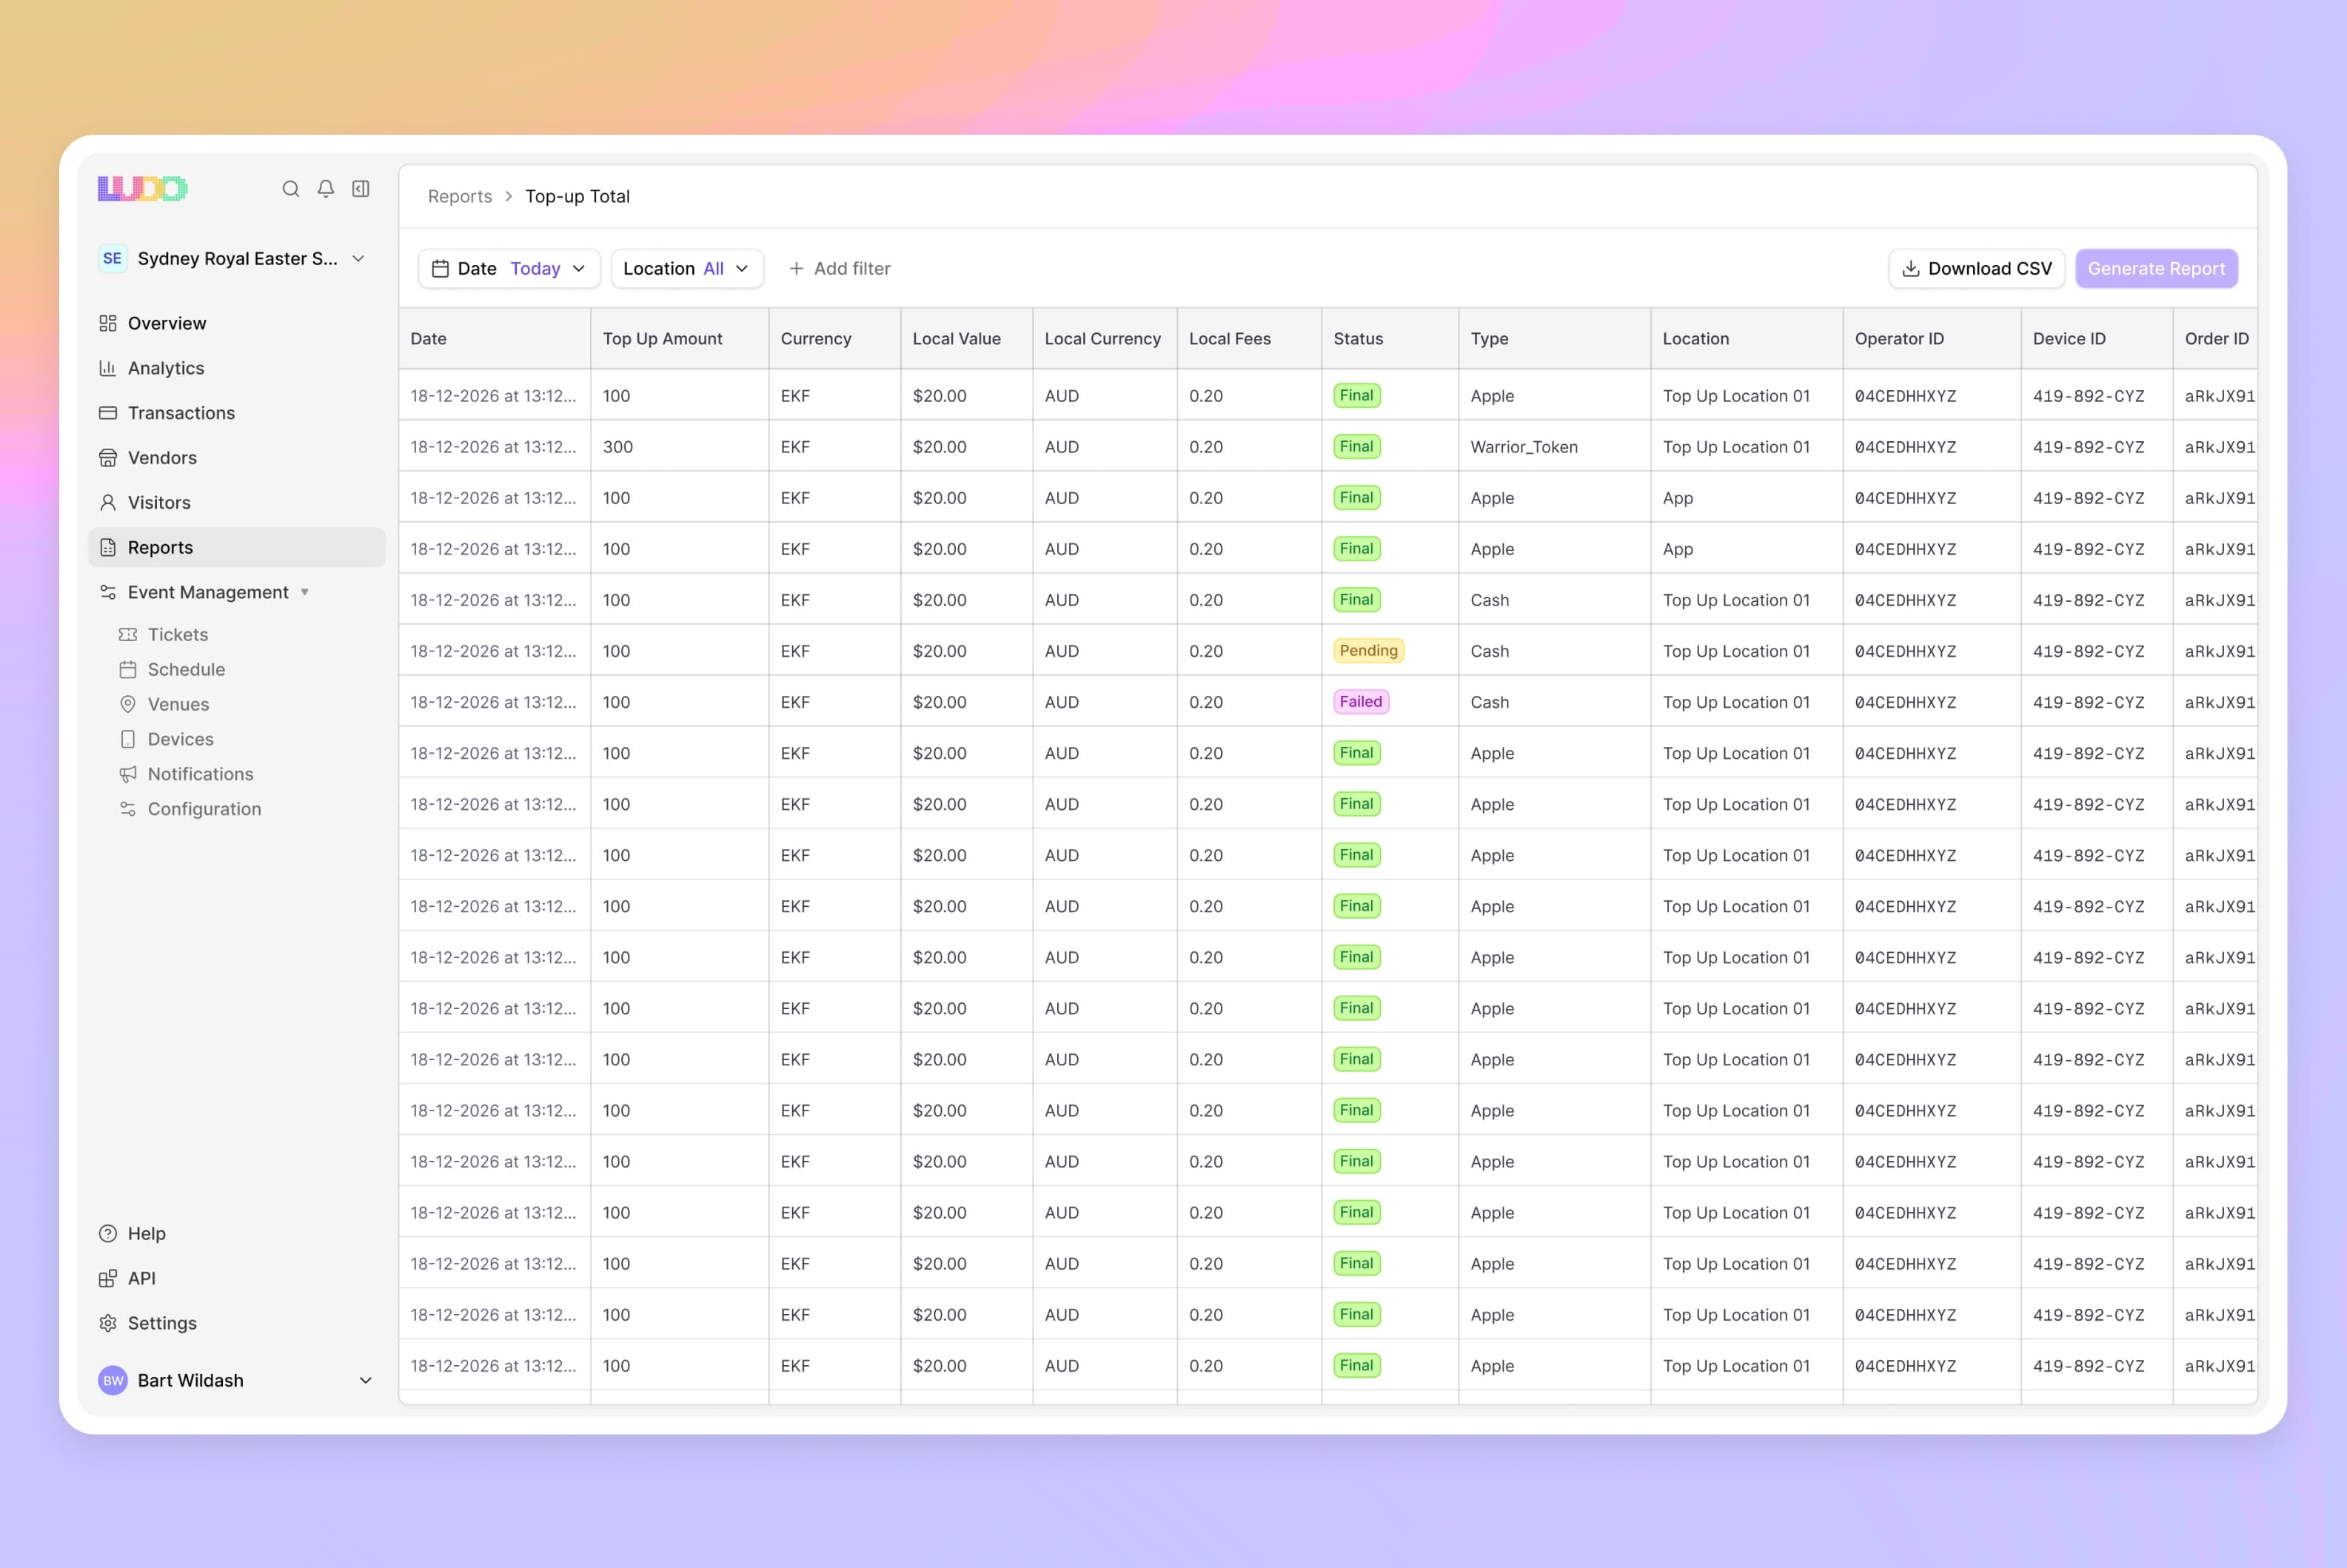Open Schedule via the calendar icon
Image resolution: width=2347 pixels, height=1568 pixels.
tap(128, 669)
